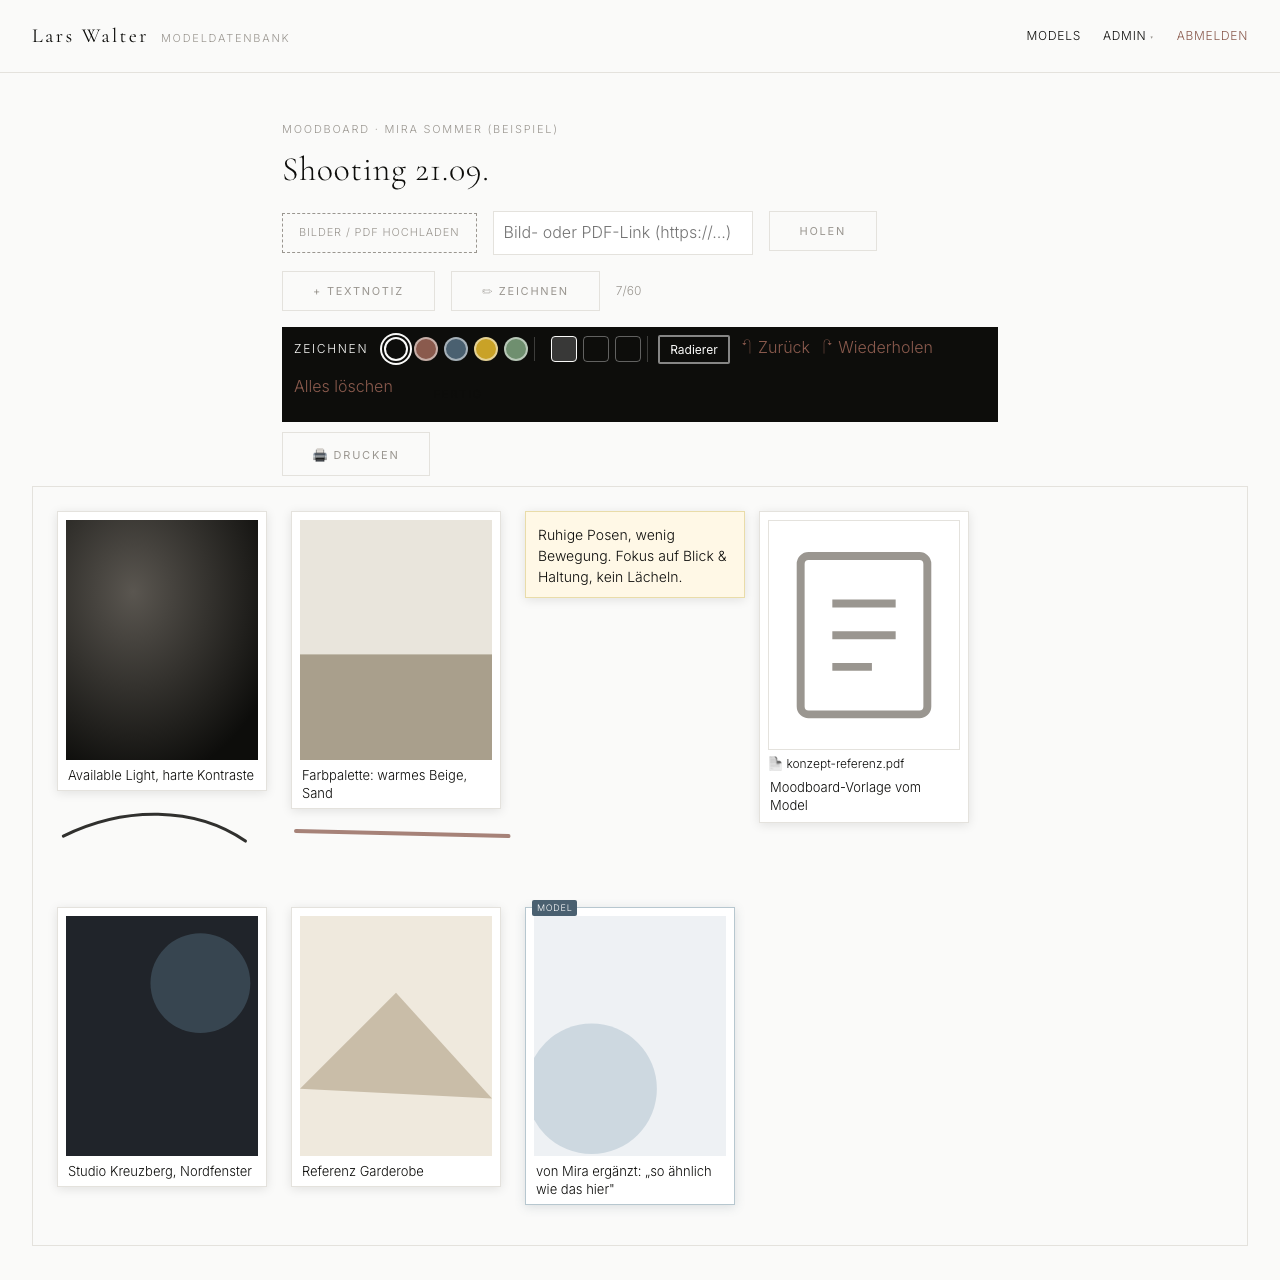Click Wiederholen to redo stroke
The image size is (1280, 1280).
[x=877, y=347]
